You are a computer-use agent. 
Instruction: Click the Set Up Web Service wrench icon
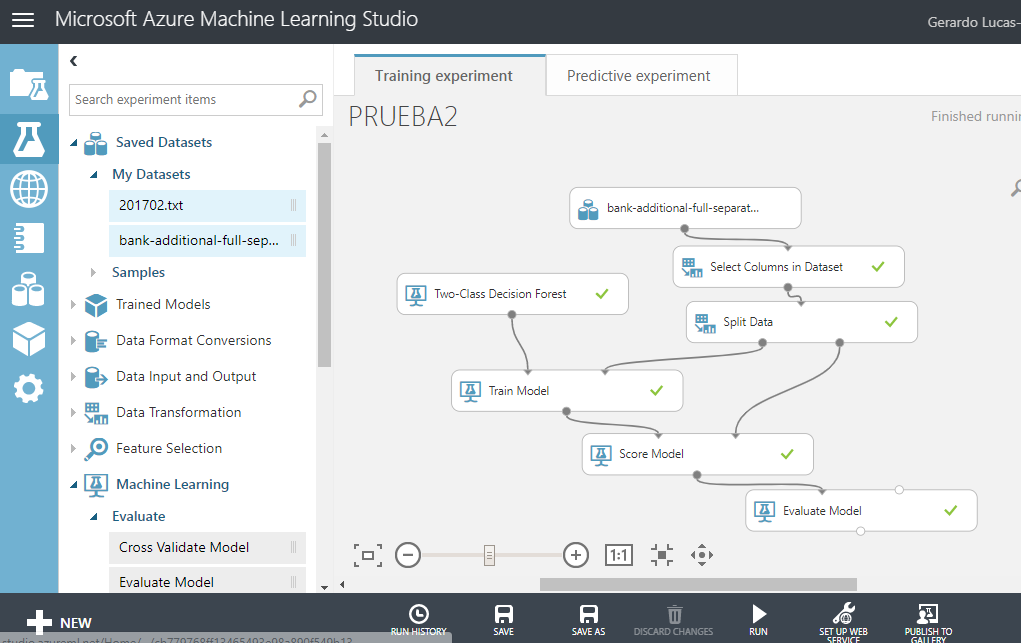[843, 617]
